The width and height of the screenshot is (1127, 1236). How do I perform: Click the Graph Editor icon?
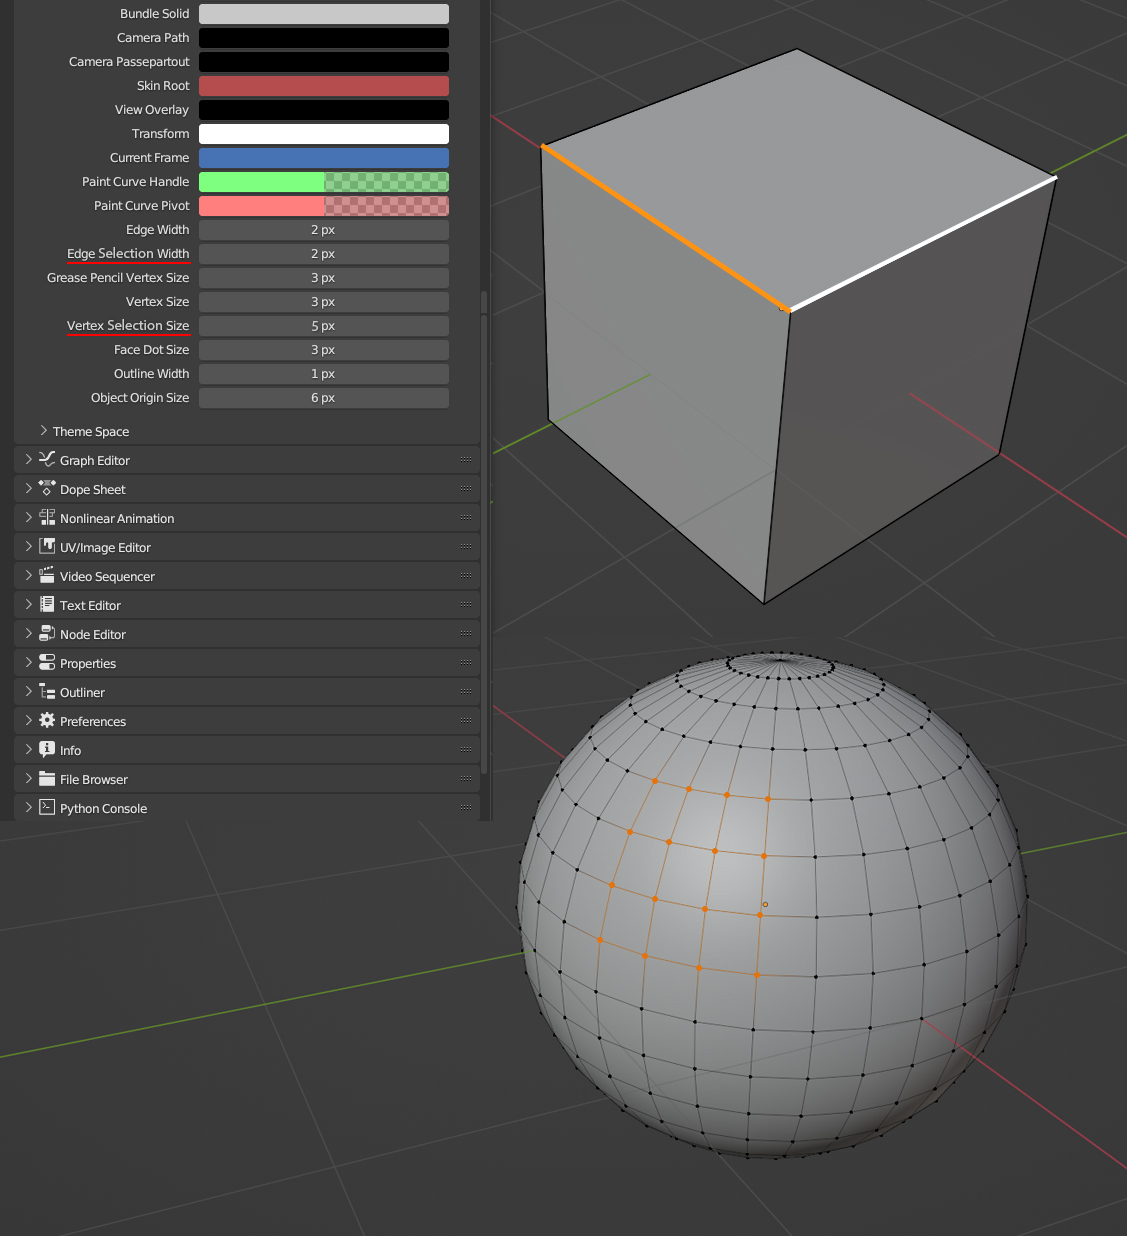click(47, 459)
